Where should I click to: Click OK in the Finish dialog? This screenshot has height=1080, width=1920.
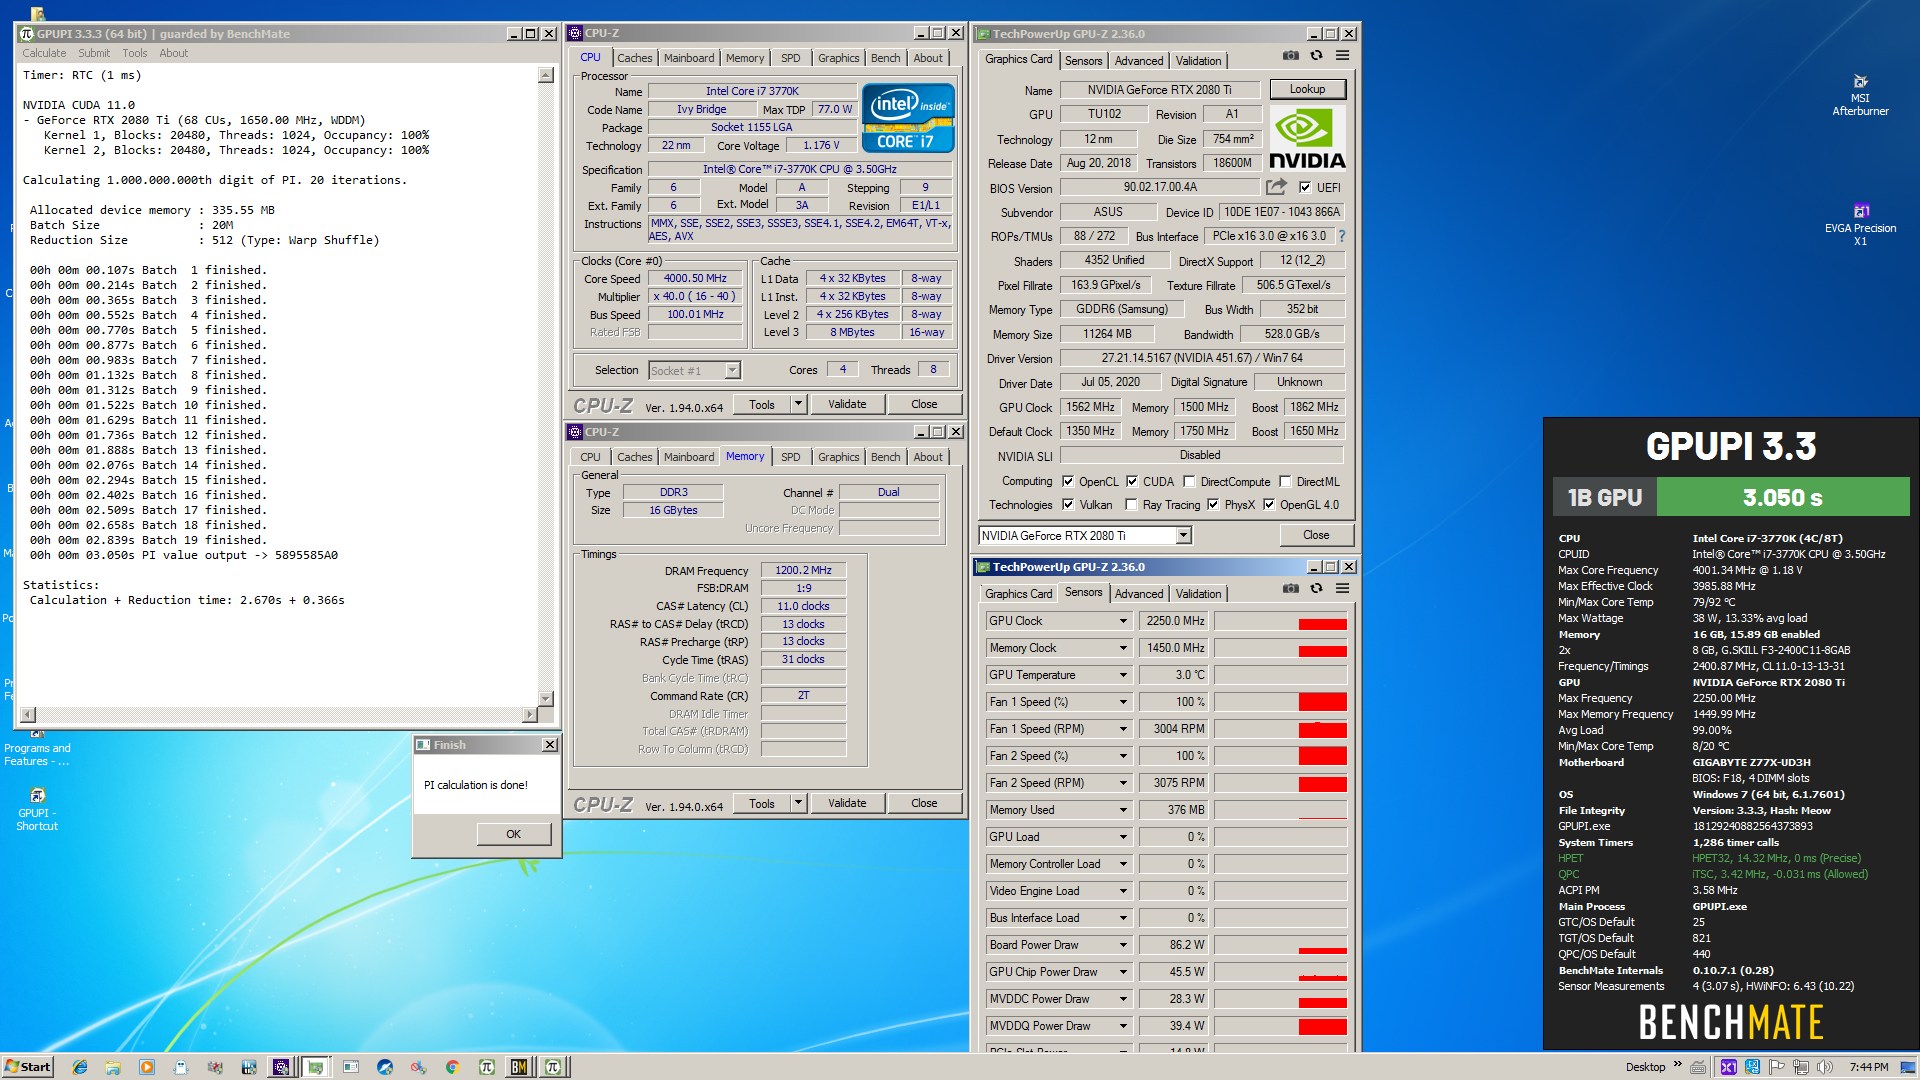click(x=513, y=834)
